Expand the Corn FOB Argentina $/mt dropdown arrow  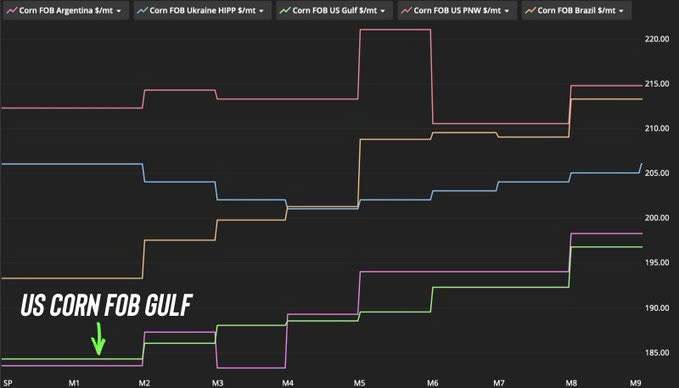119,11
